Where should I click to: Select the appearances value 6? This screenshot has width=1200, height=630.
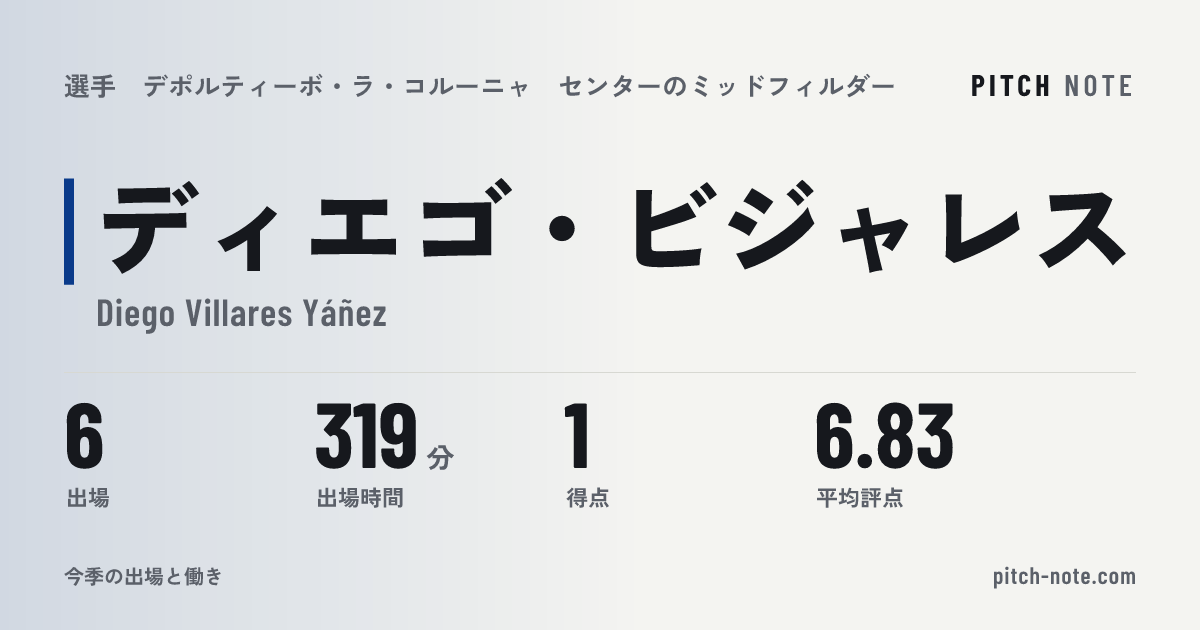[x=85, y=436]
